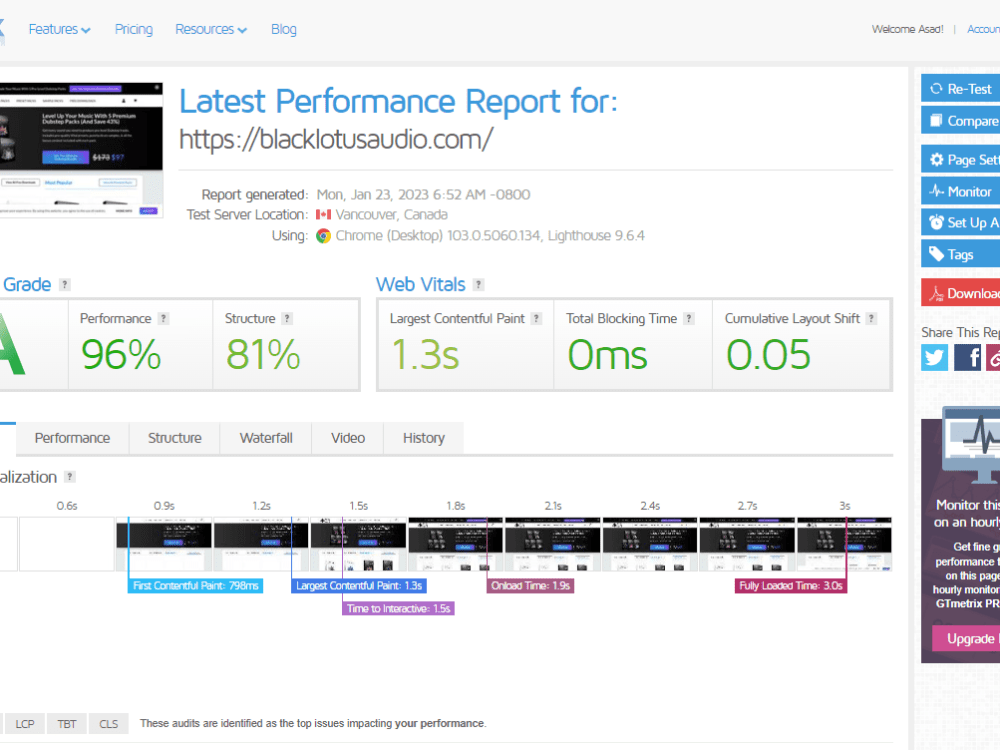Click the filmstrip frame under 0.9s
Screen dimensions: 1000x750
164,544
